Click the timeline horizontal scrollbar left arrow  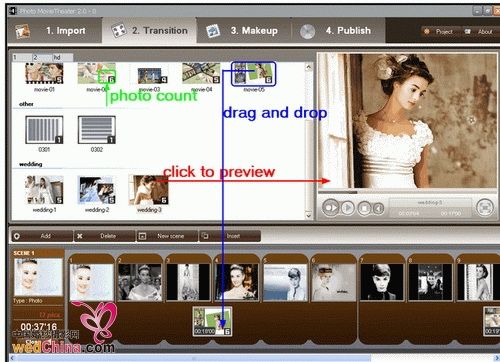pos(13,358)
